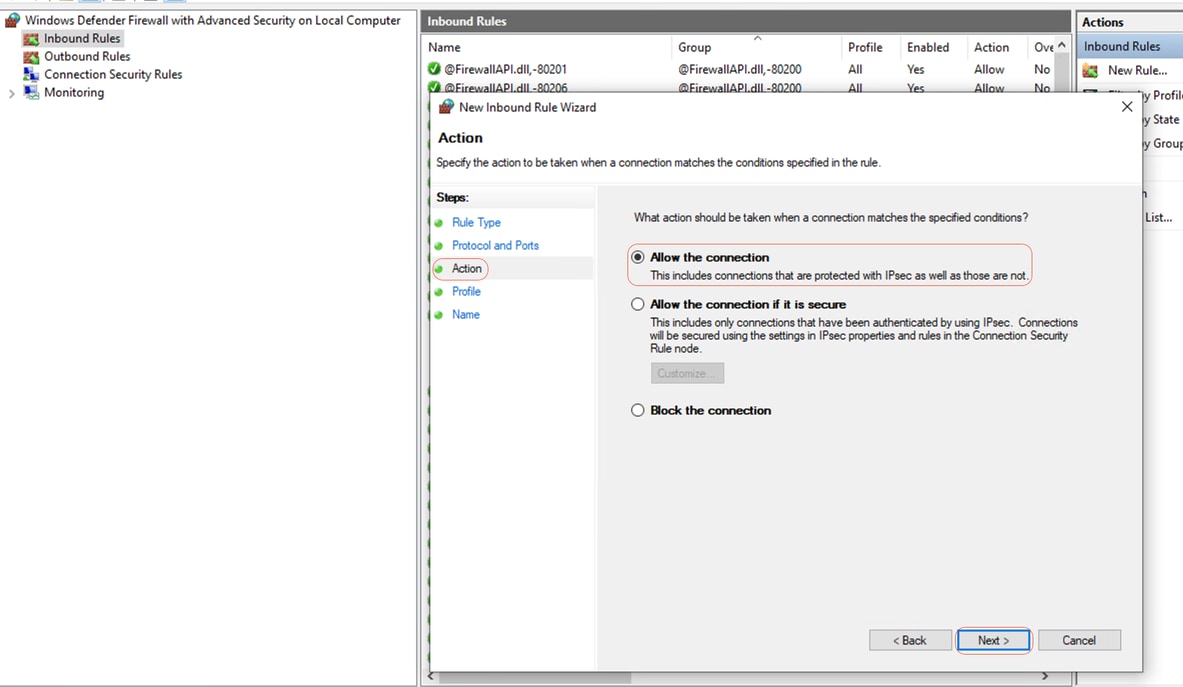Click the Connection Security Rules icon
This screenshot has height=687, width=1183.
pos(31,75)
